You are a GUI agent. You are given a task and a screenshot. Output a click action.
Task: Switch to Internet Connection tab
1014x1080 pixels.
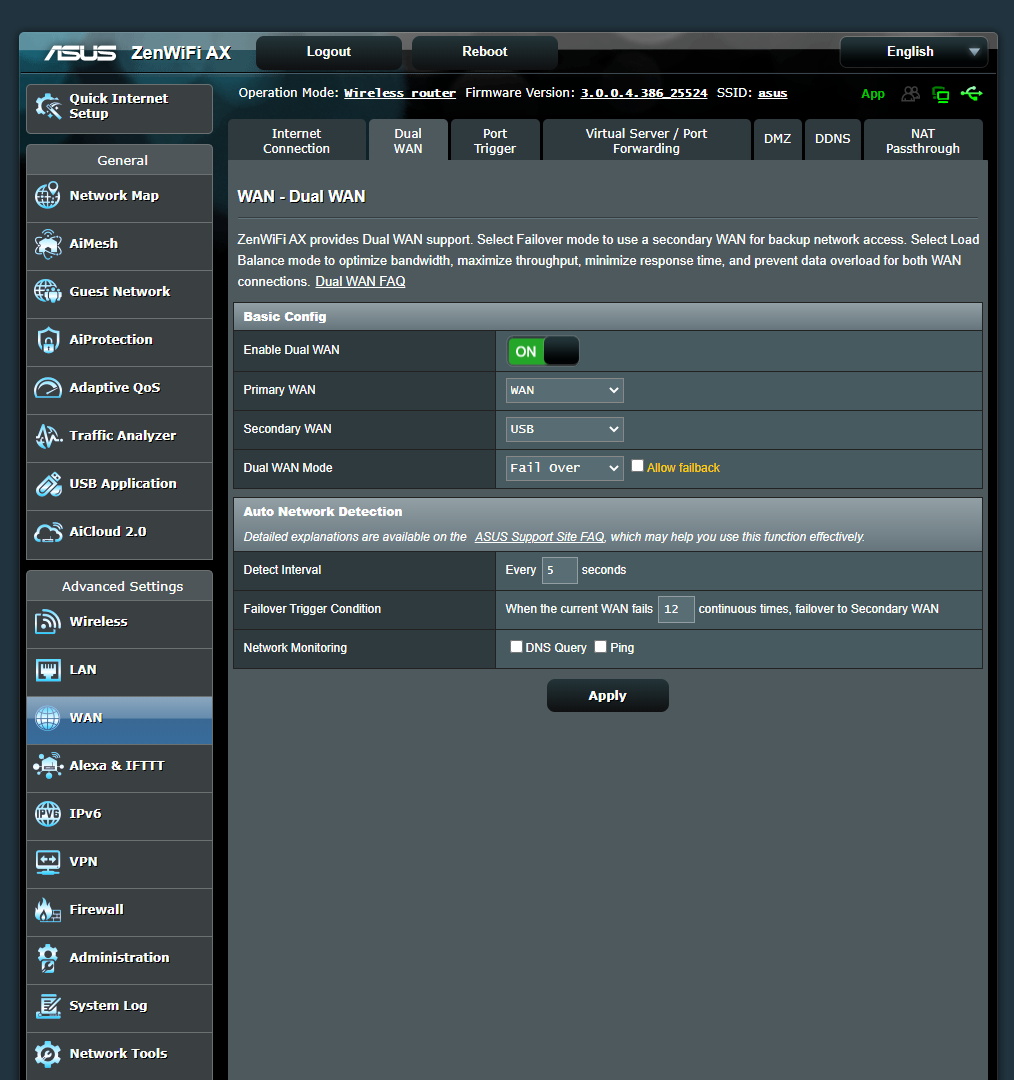tap(296, 141)
